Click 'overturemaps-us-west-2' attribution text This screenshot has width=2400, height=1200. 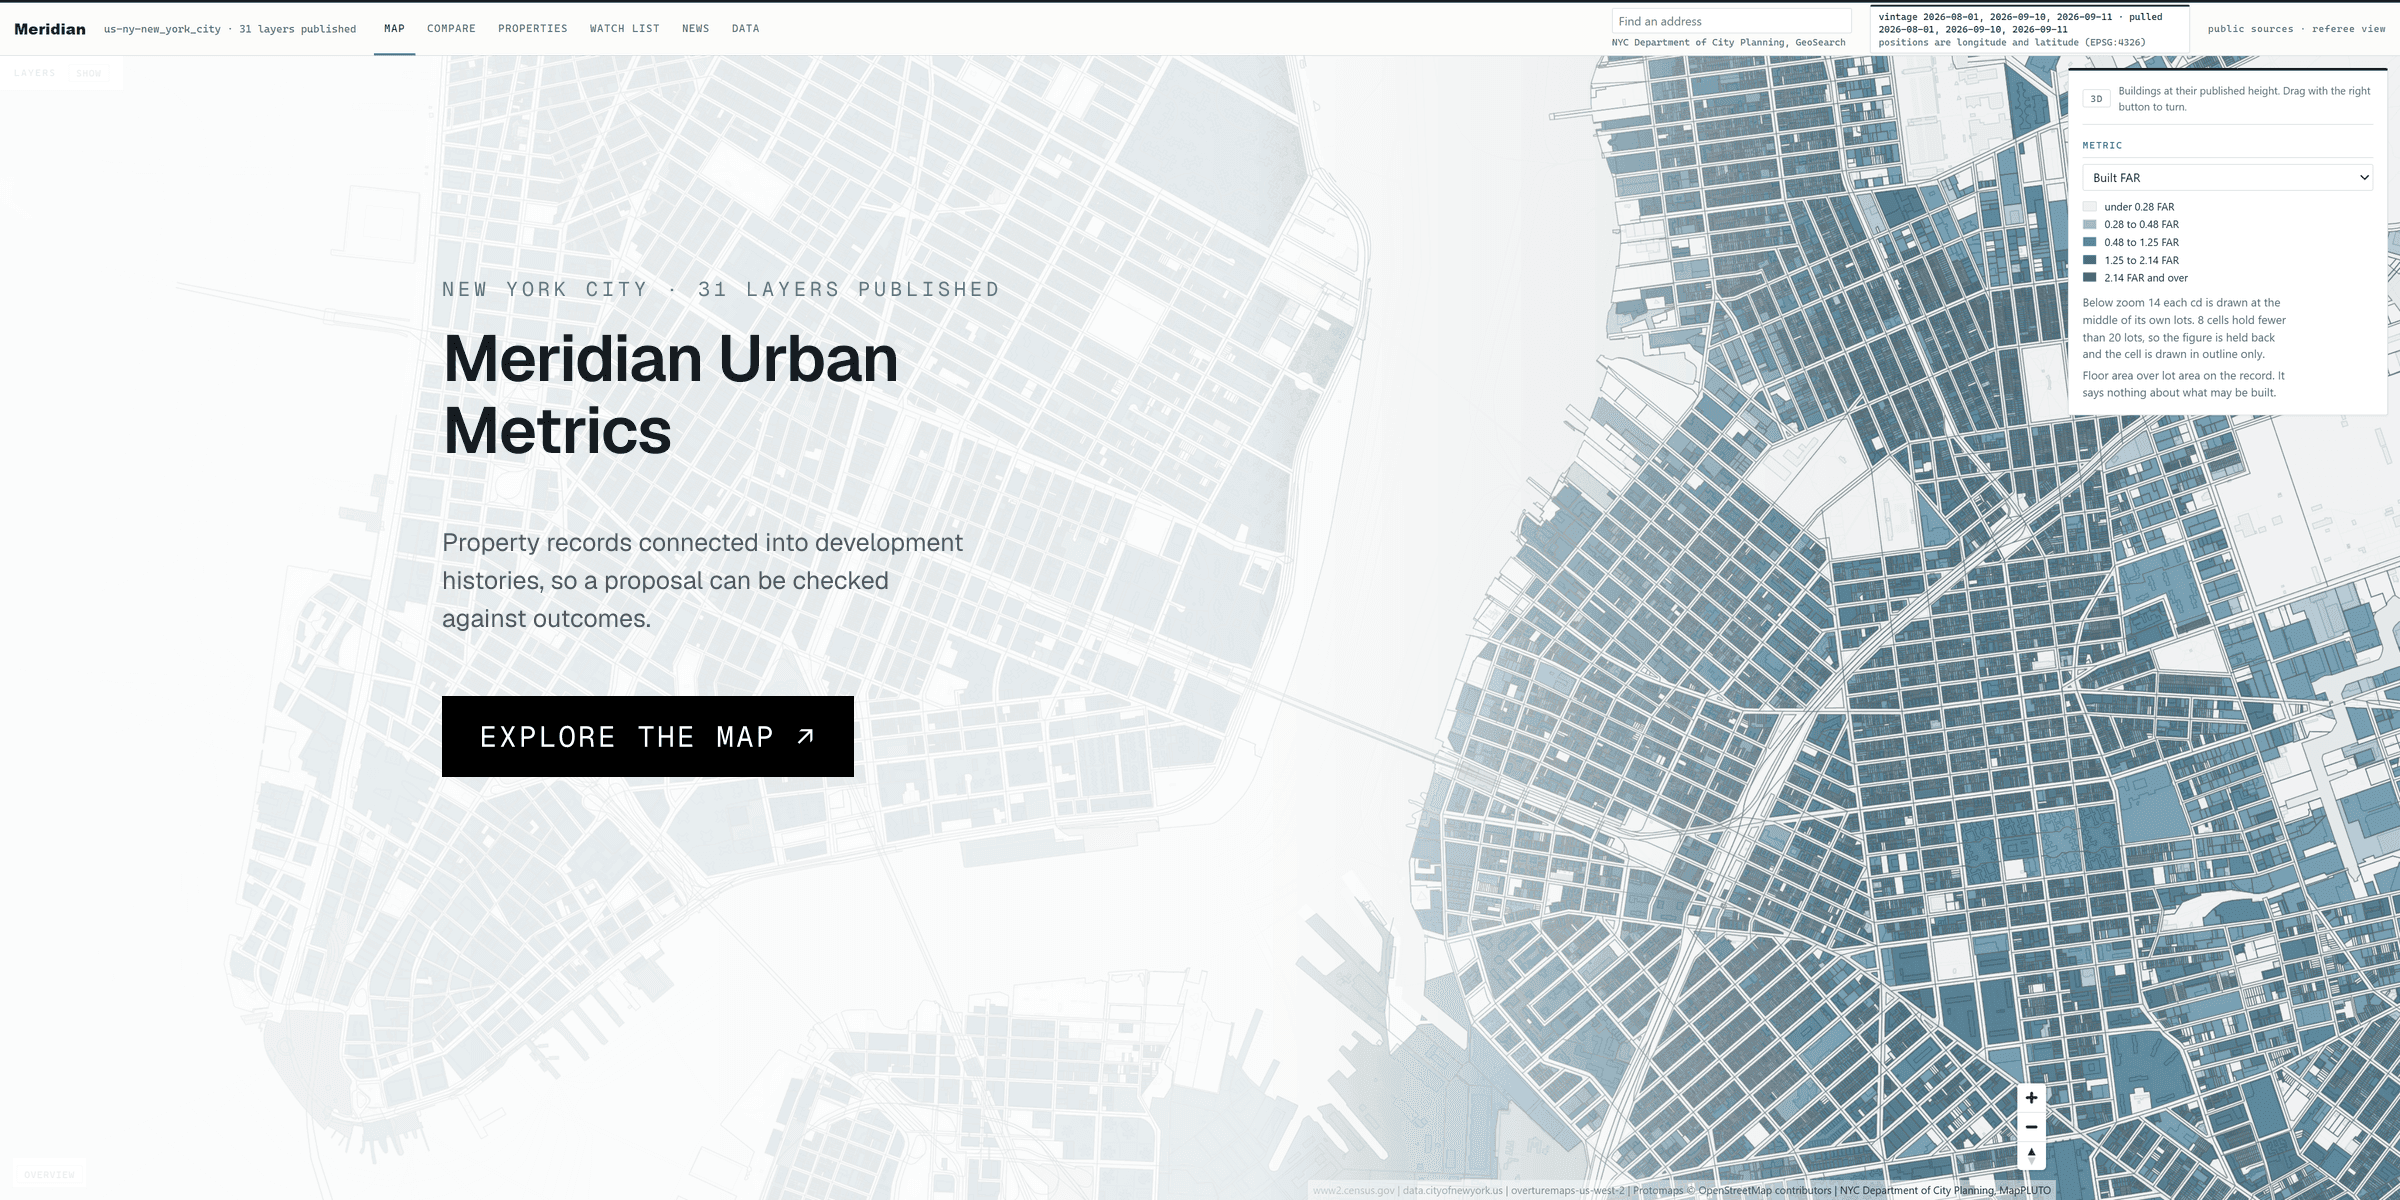(1568, 1190)
